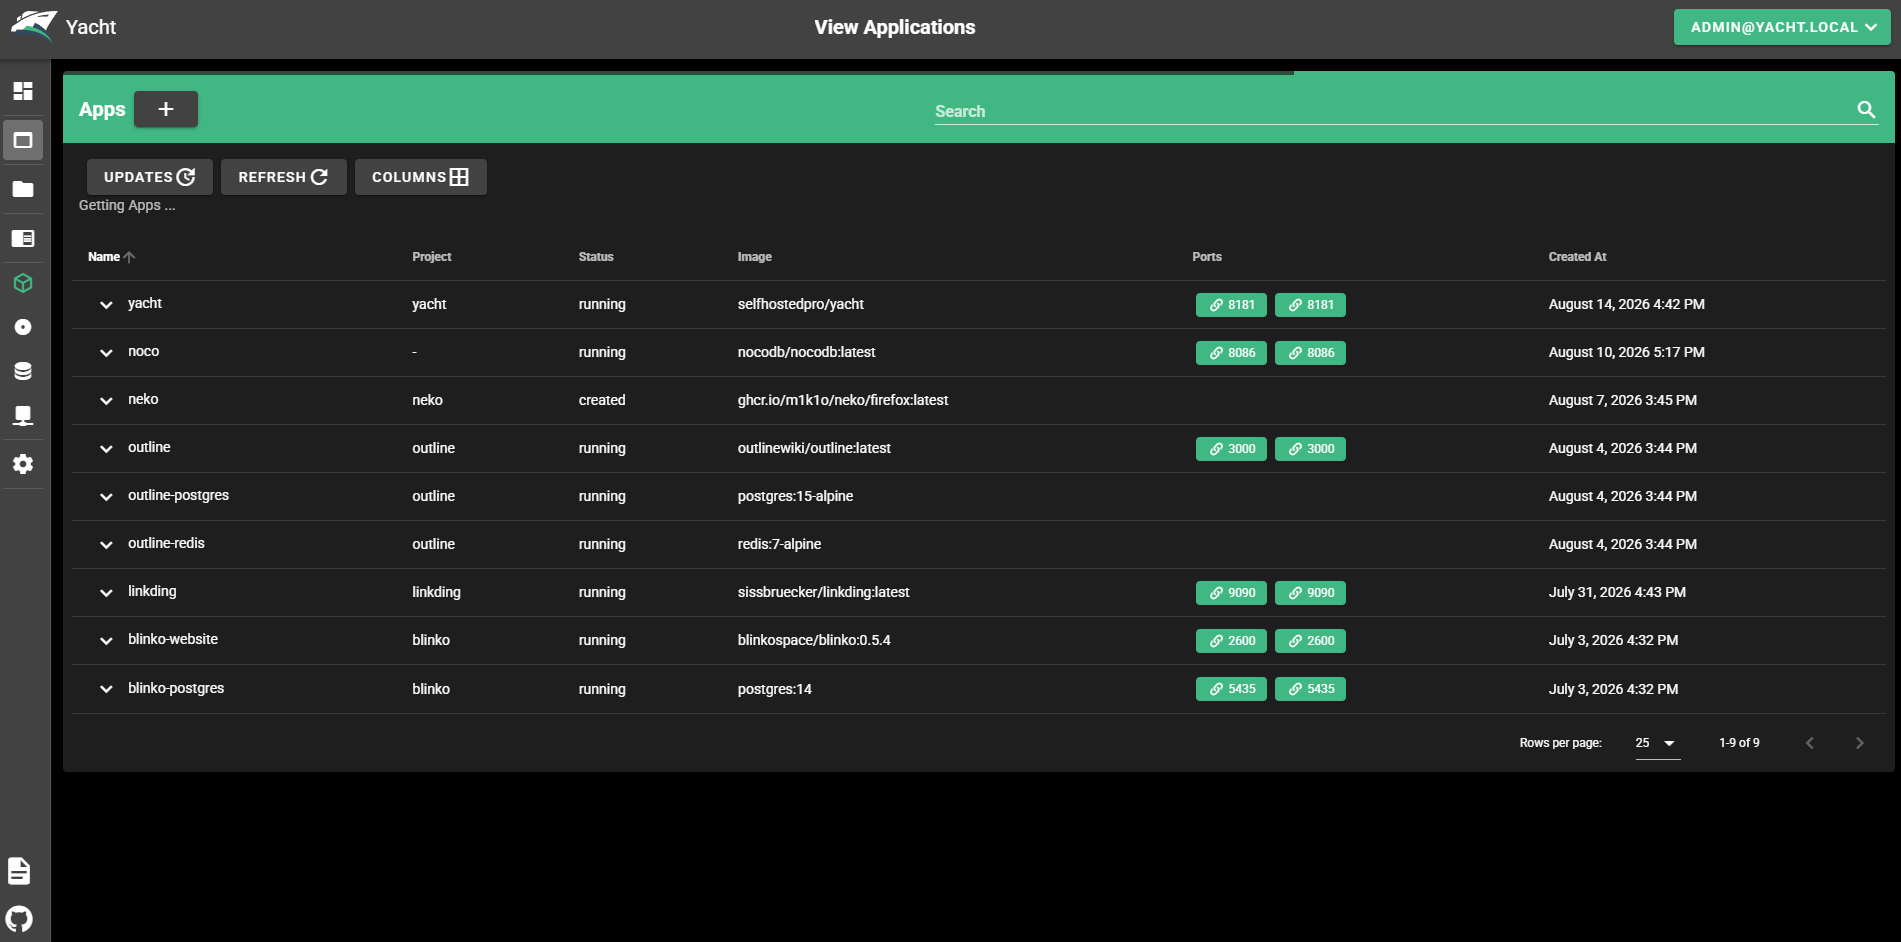
Task: Click the date August 14, 2026 4:42 PM
Action: click(1627, 304)
